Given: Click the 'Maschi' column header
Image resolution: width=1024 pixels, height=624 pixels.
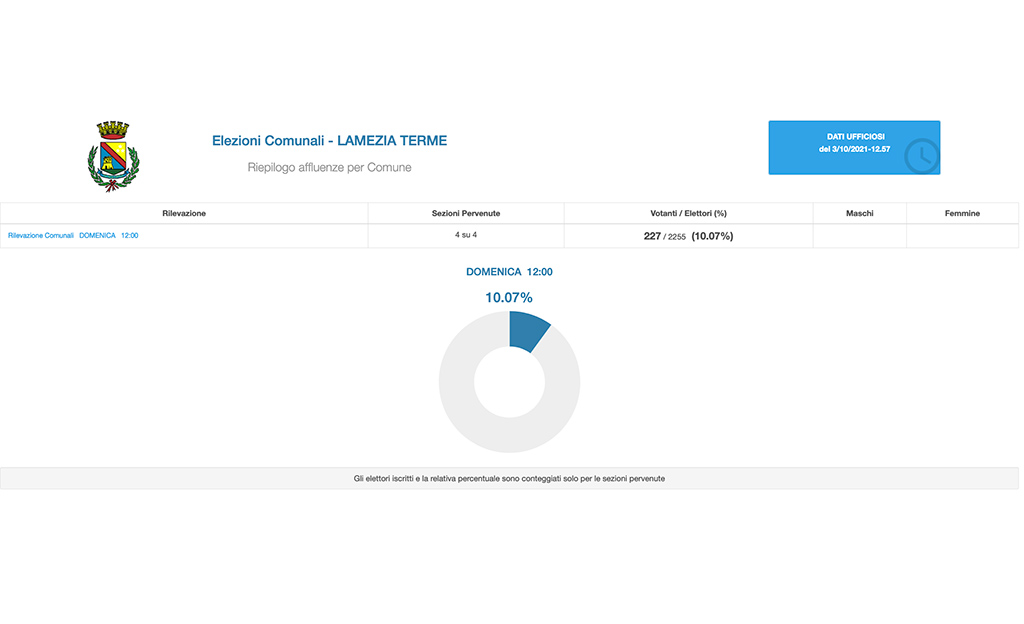Looking at the screenshot, I should (x=859, y=213).
